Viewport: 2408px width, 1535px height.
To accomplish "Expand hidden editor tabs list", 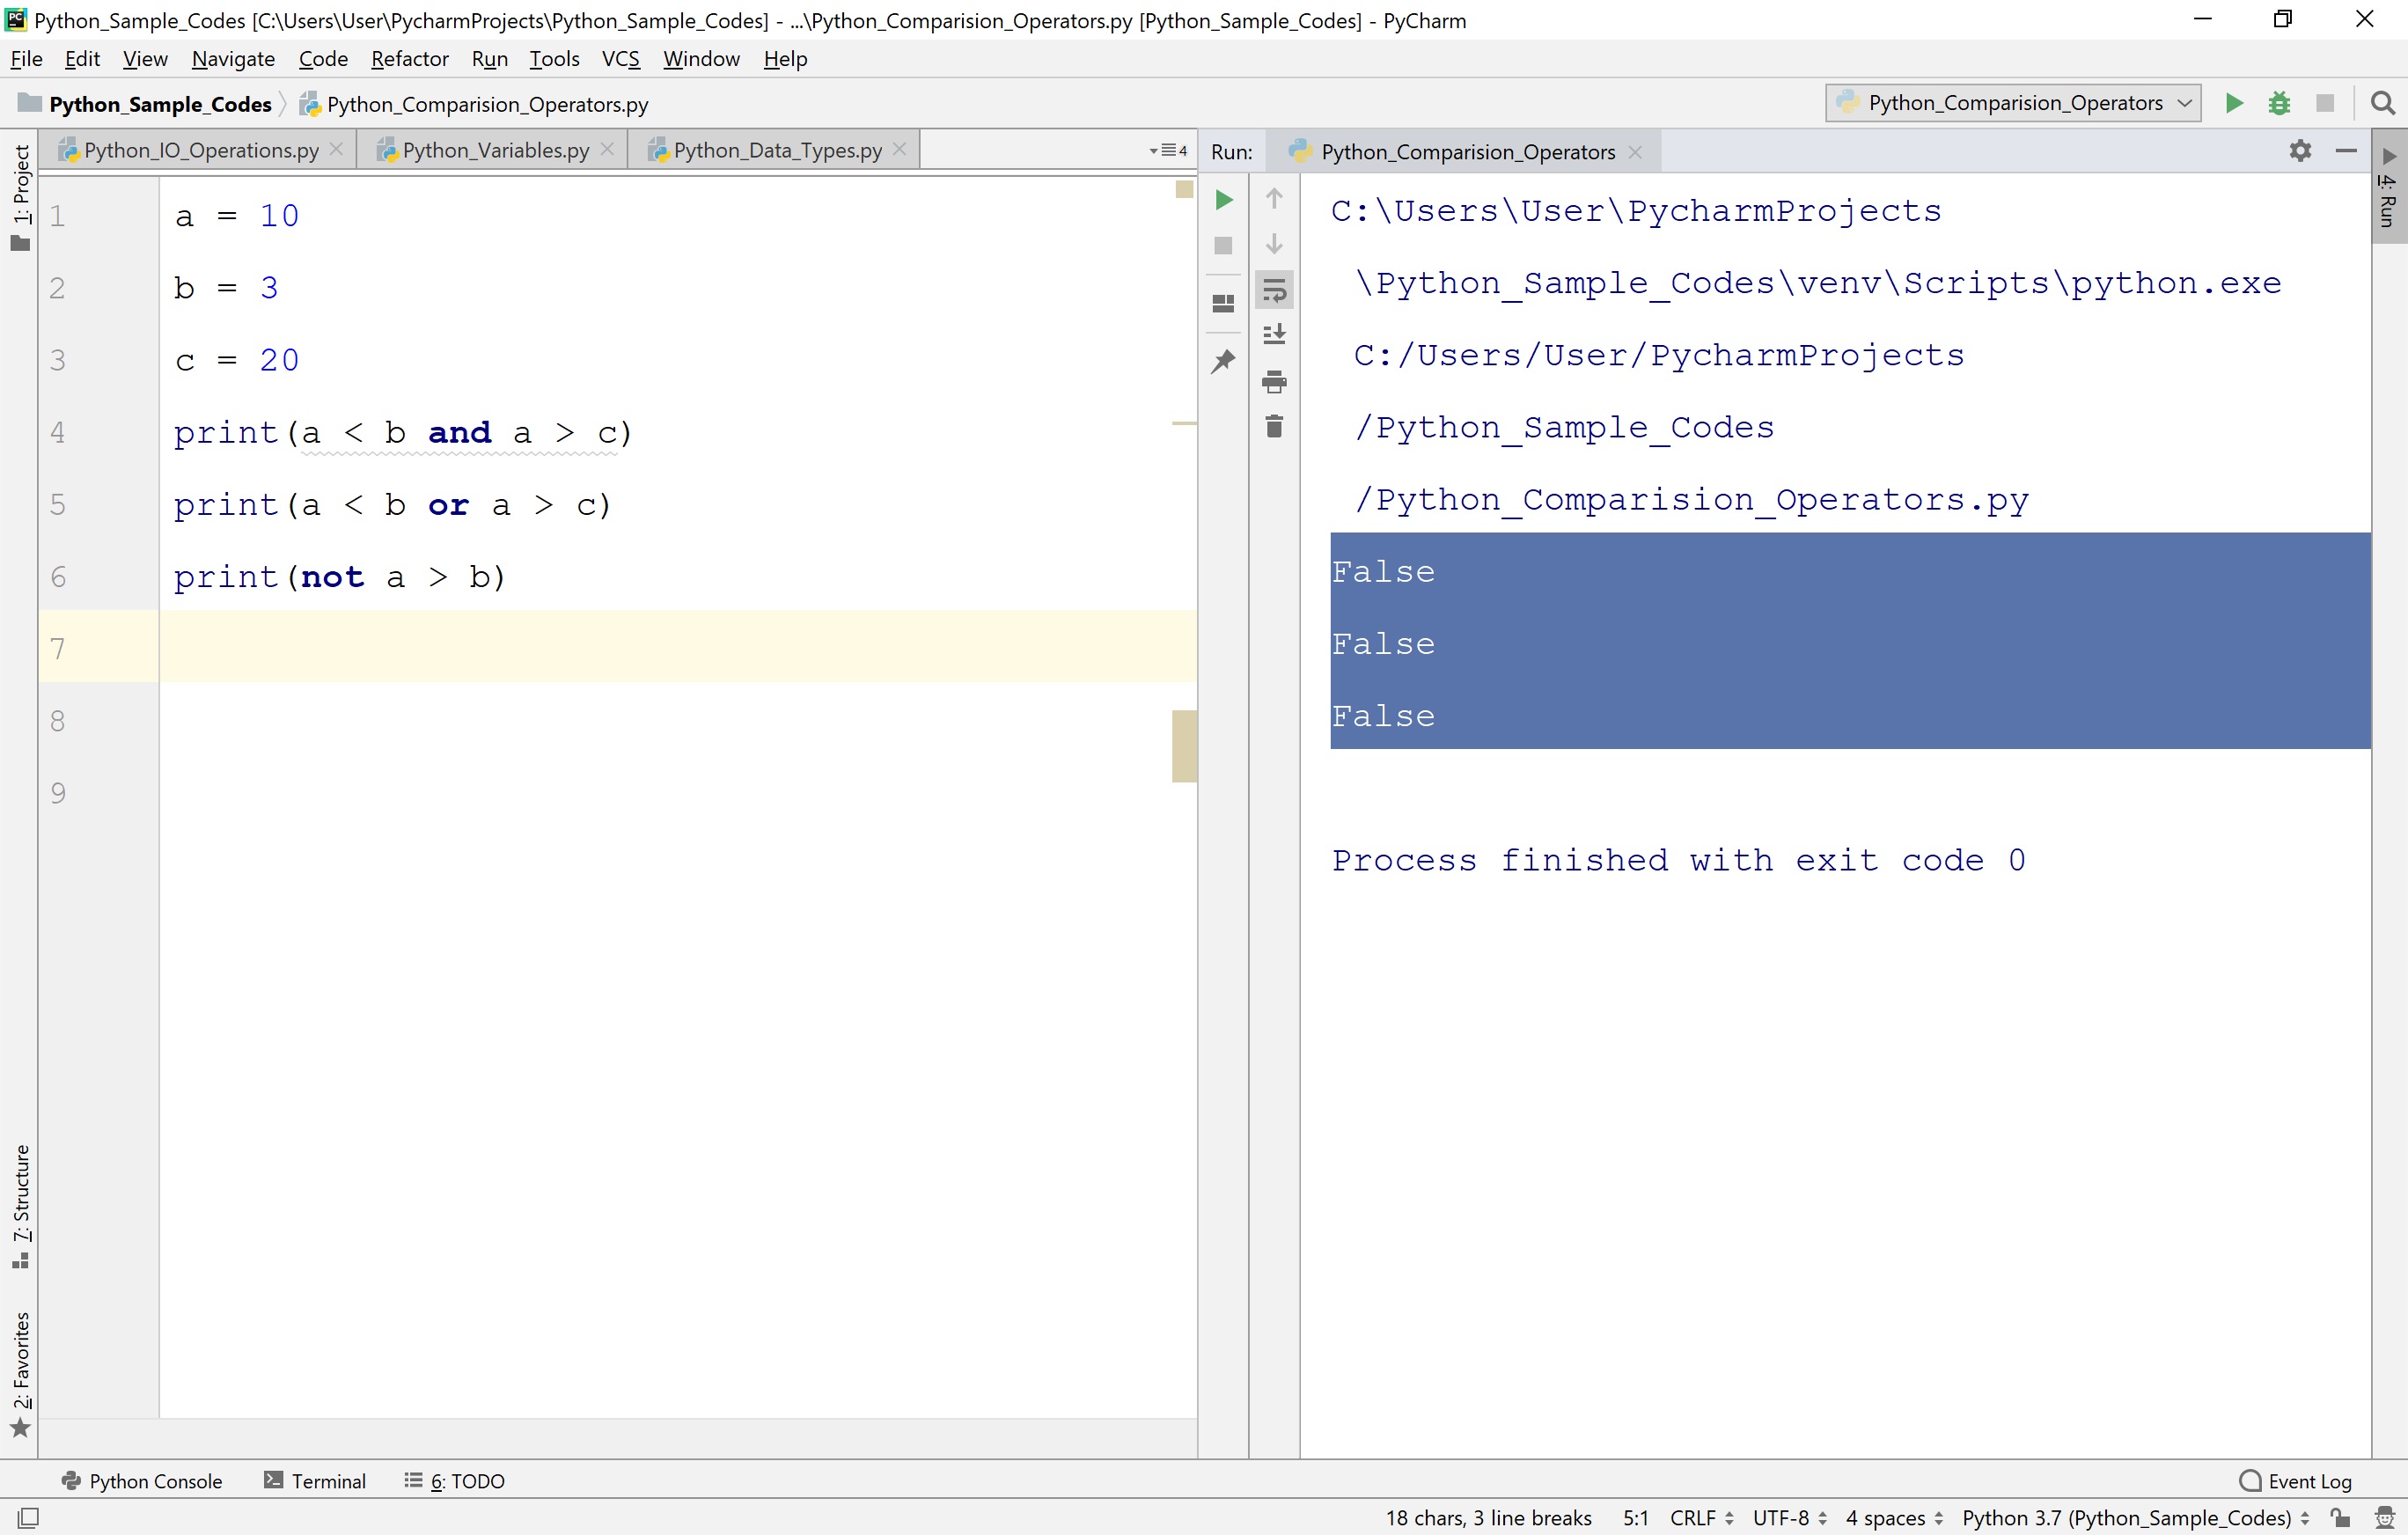I will (x=1168, y=151).
